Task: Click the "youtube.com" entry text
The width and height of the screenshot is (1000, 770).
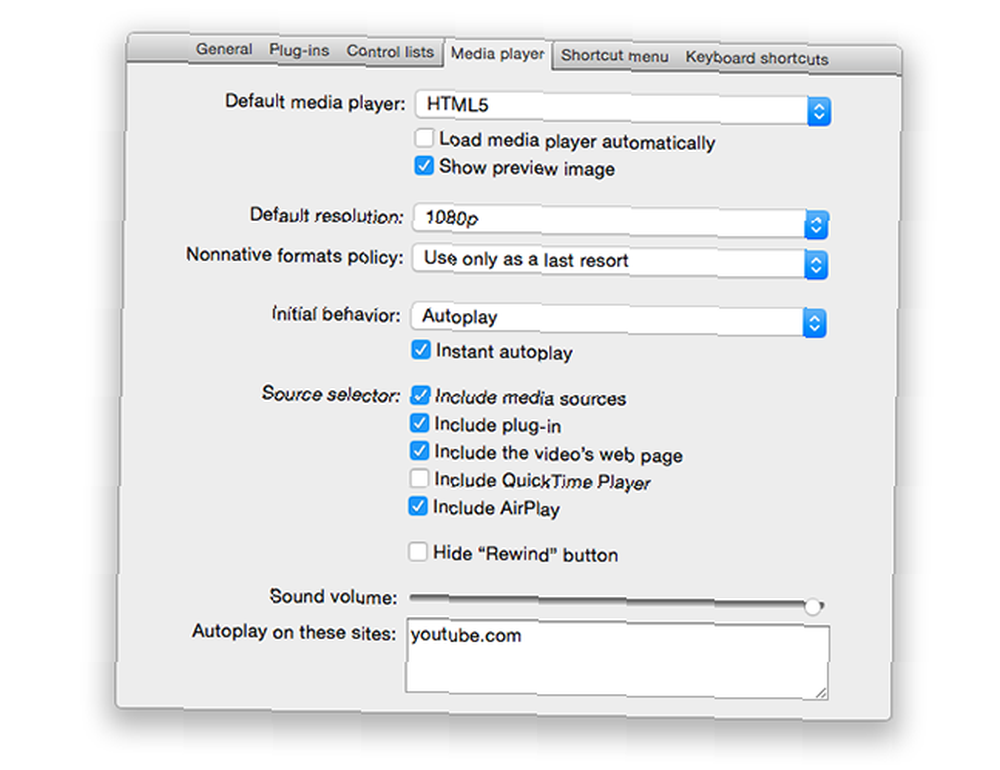Action: pyautogui.click(x=466, y=635)
